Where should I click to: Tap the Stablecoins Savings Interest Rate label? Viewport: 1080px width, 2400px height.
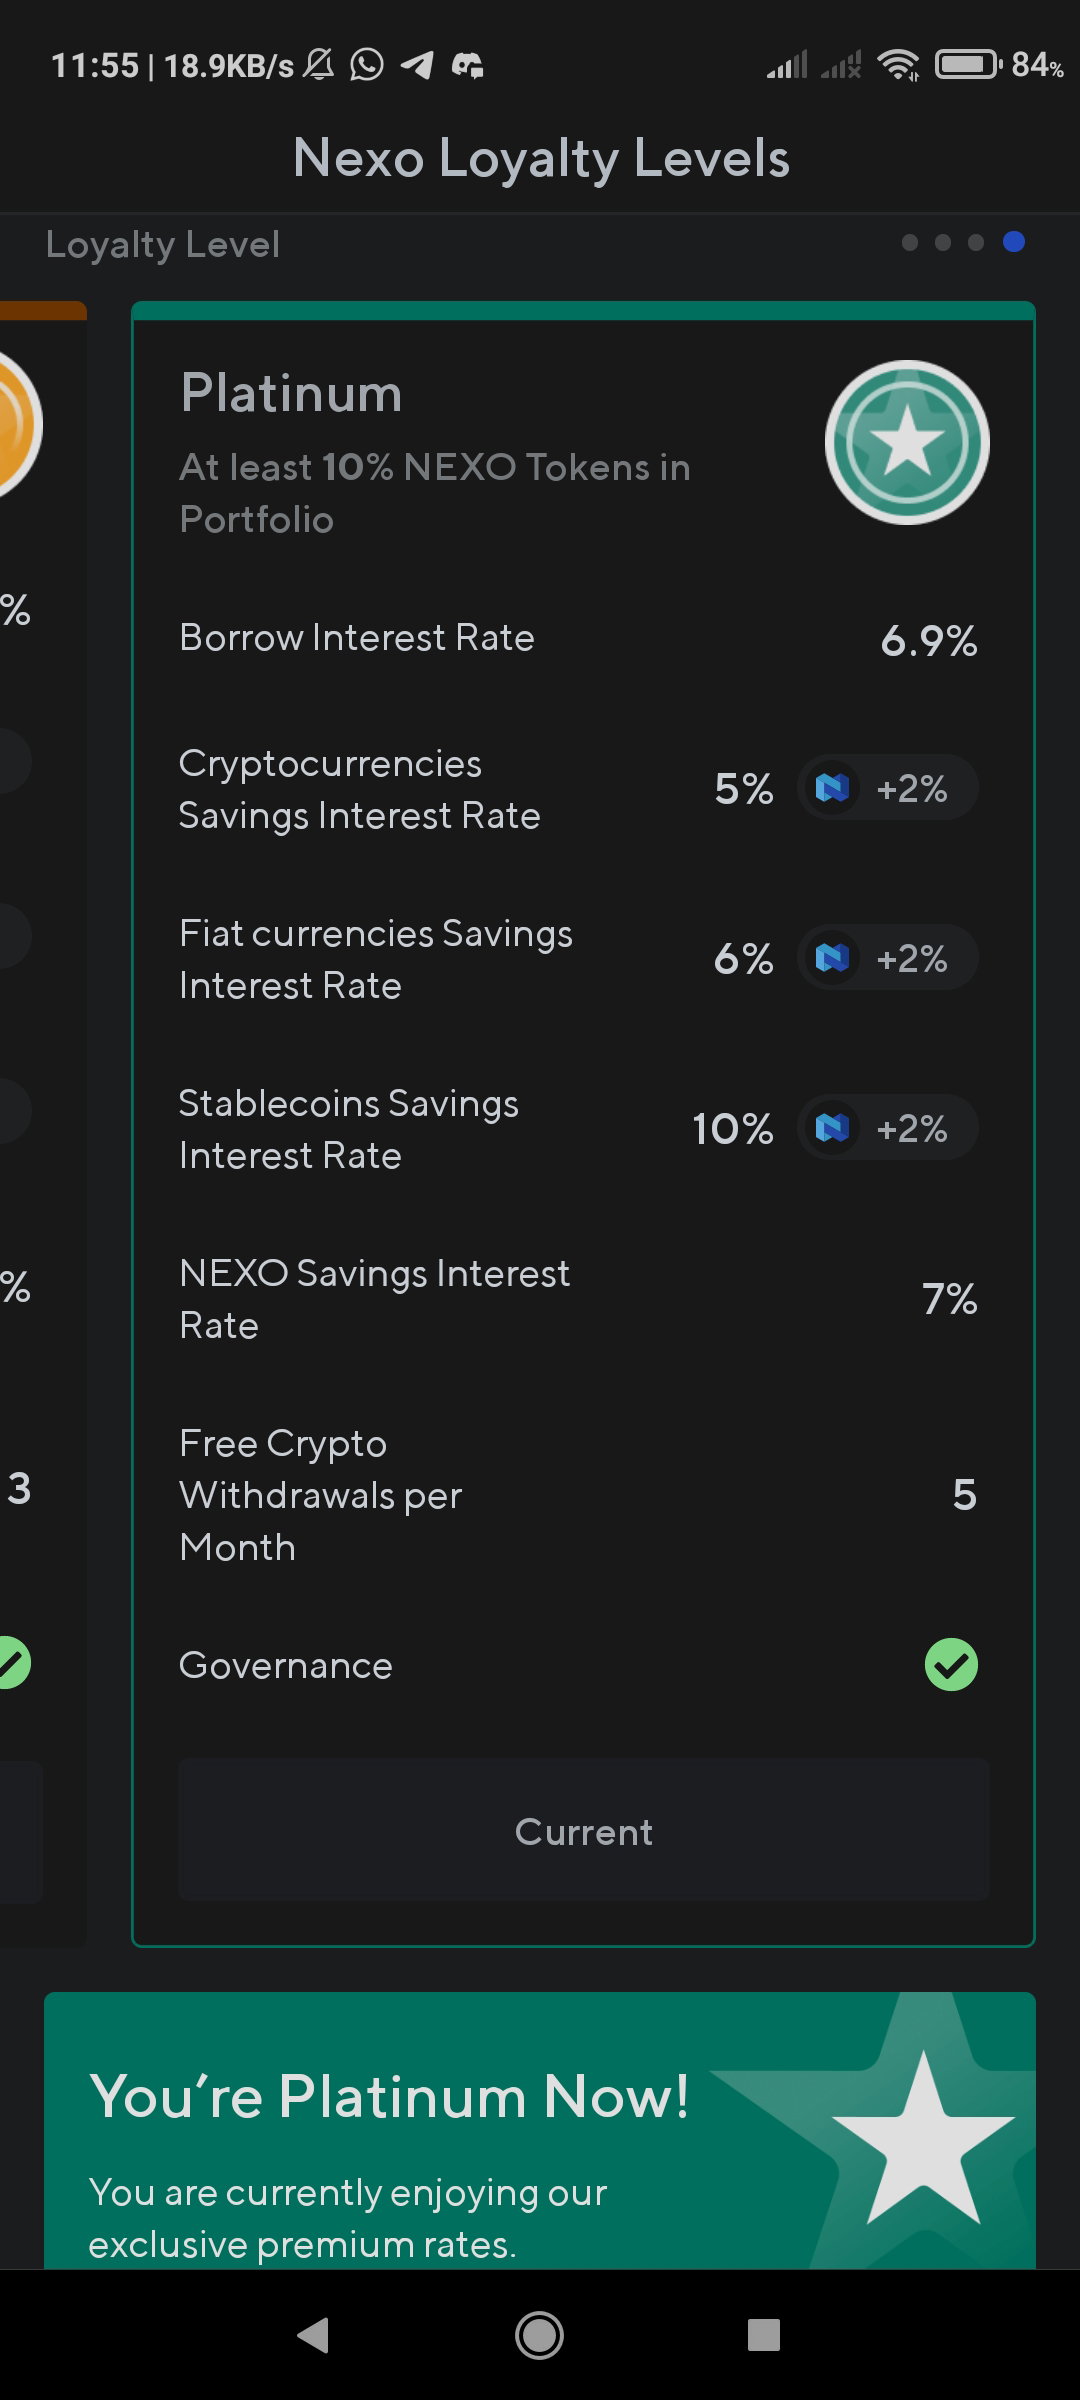coord(349,1129)
